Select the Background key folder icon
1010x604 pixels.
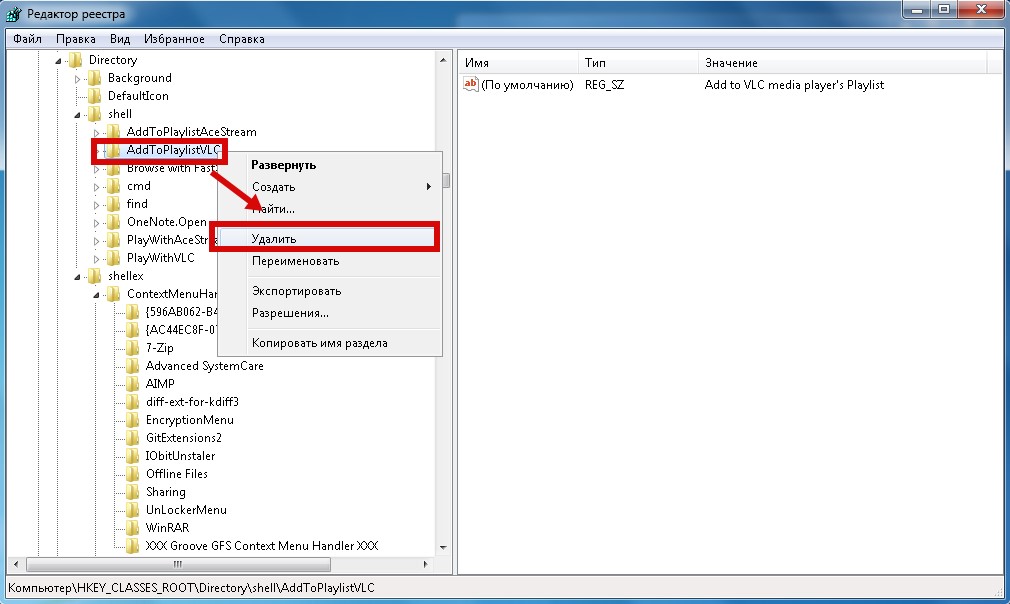(94, 78)
